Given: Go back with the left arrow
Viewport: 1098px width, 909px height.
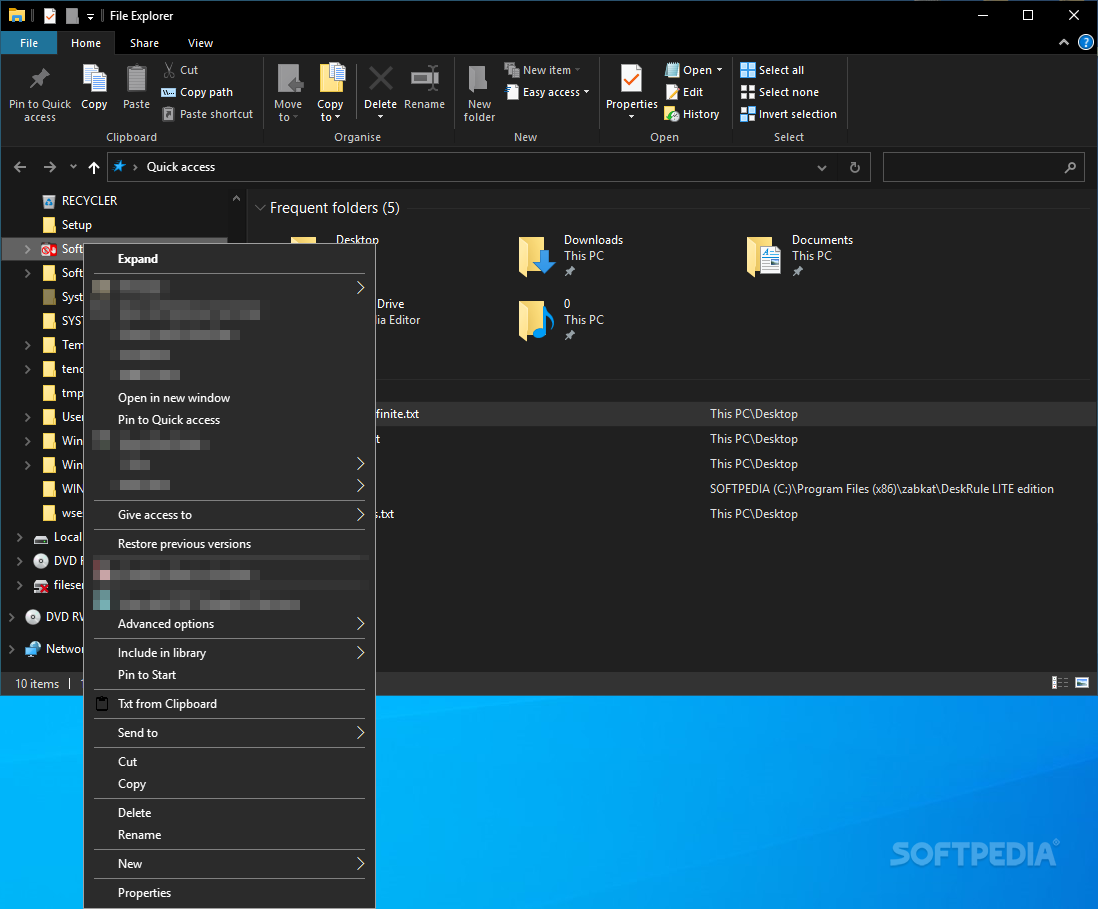Looking at the screenshot, I should tap(20, 167).
